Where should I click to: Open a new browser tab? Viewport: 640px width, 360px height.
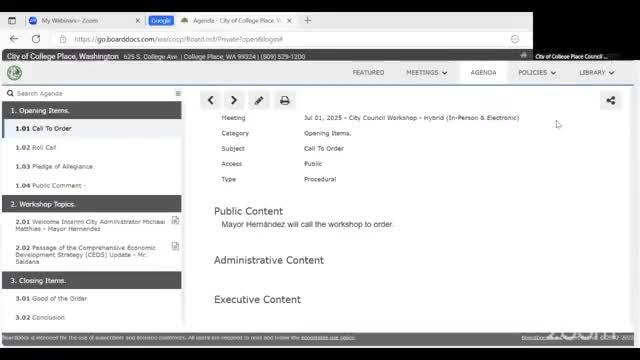pyautogui.click(x=307, y=20)
